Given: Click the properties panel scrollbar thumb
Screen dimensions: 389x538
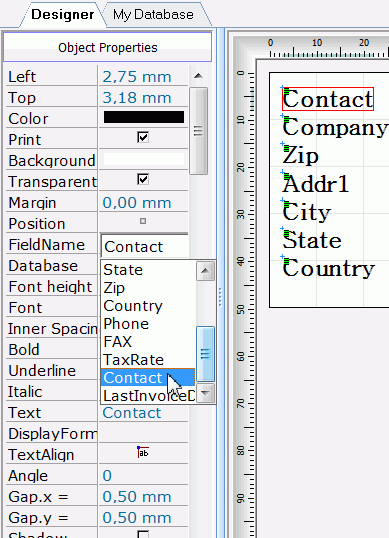Looking at the screenshot, I should (x=198, y=131).
